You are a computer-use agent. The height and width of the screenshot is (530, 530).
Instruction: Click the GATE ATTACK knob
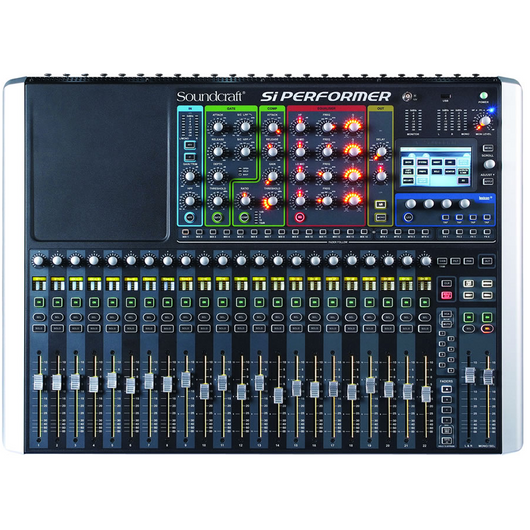tap(218, 127)
